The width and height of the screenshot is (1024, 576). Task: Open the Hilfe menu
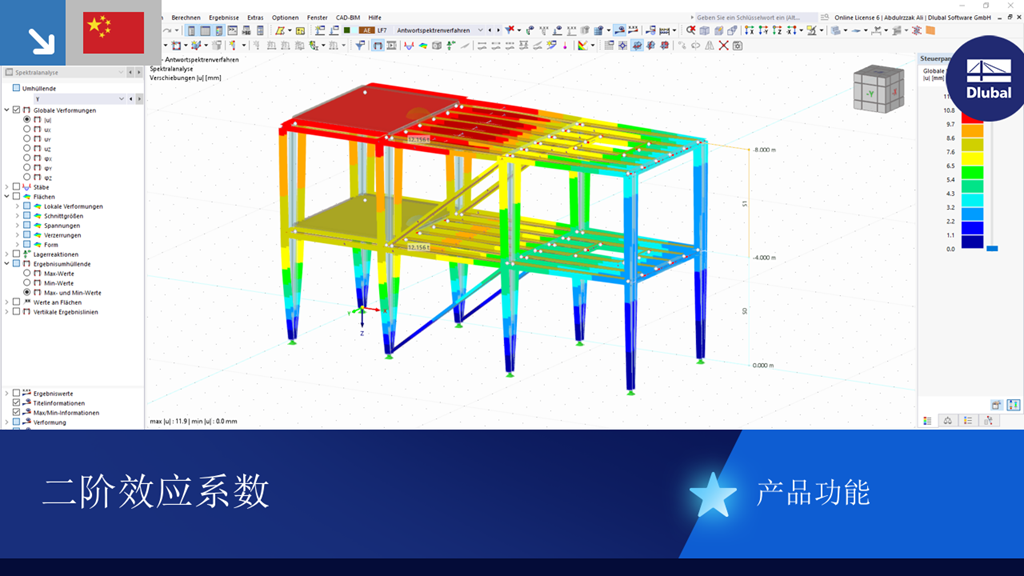pos(375,18)
